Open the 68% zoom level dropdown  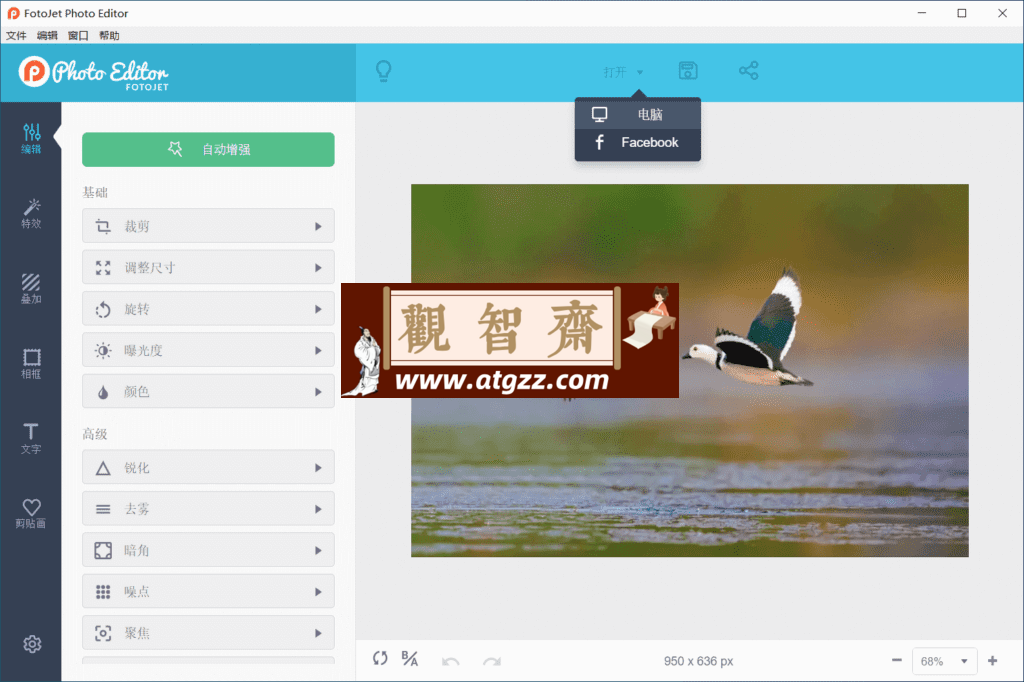point(944,661)
